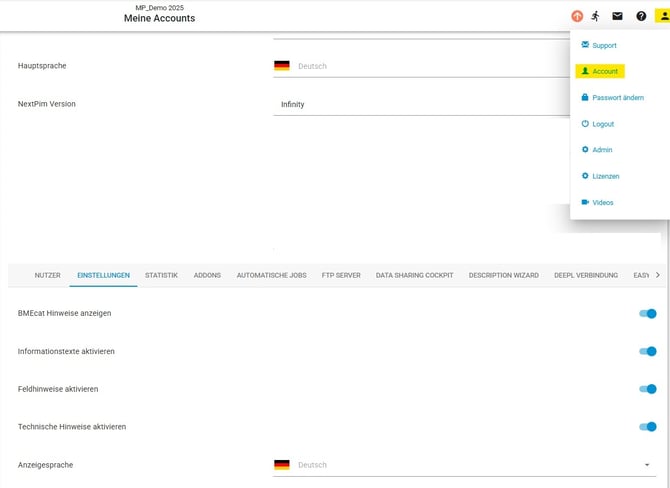Click the Technische Hinweise aktivieren label
Screen dimensions: 670x488
[72, 426]
